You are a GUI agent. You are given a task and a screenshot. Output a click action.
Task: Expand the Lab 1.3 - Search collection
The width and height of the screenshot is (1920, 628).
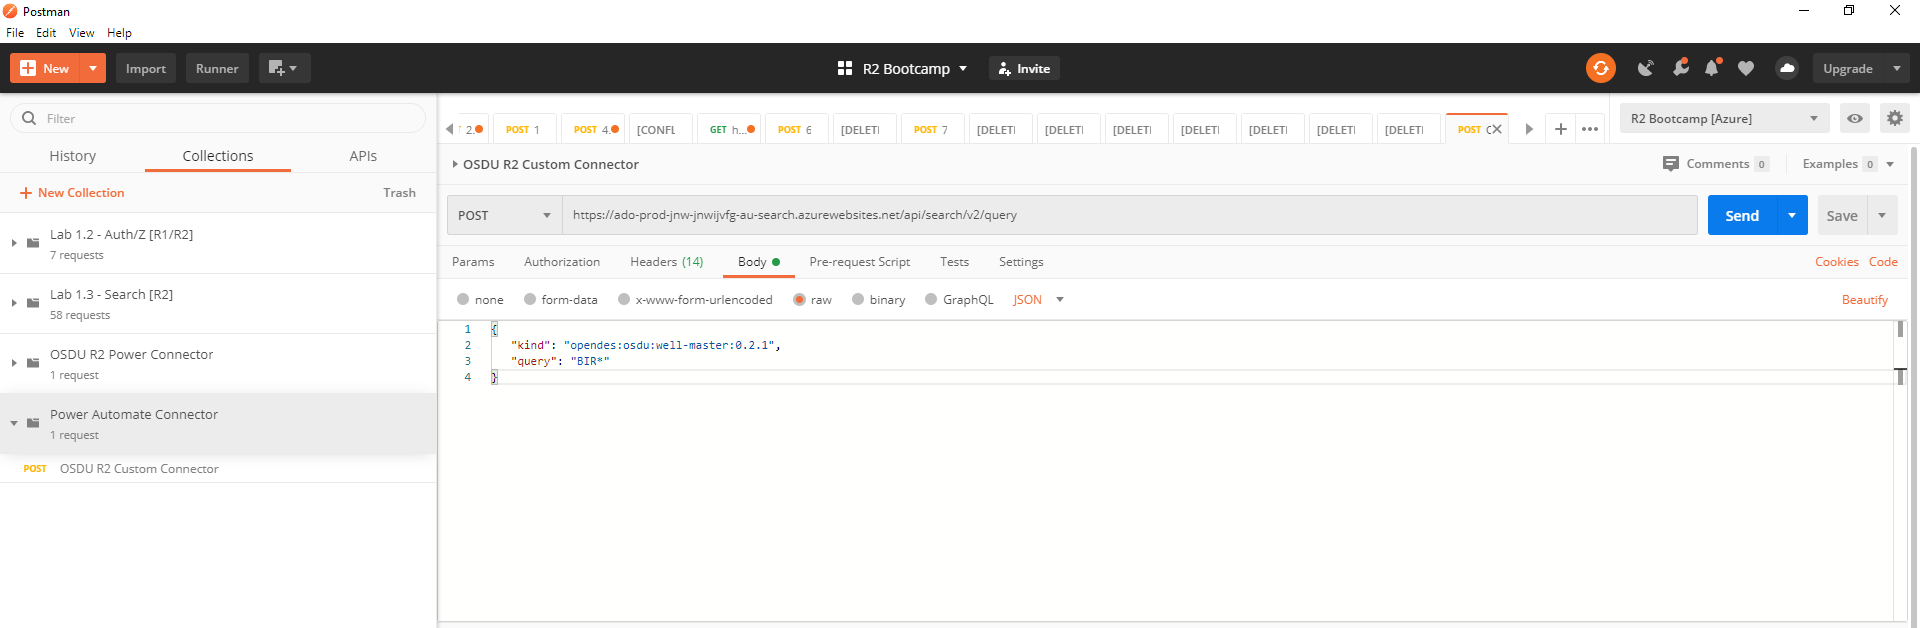pyautogui.click(x=14, y=303)
